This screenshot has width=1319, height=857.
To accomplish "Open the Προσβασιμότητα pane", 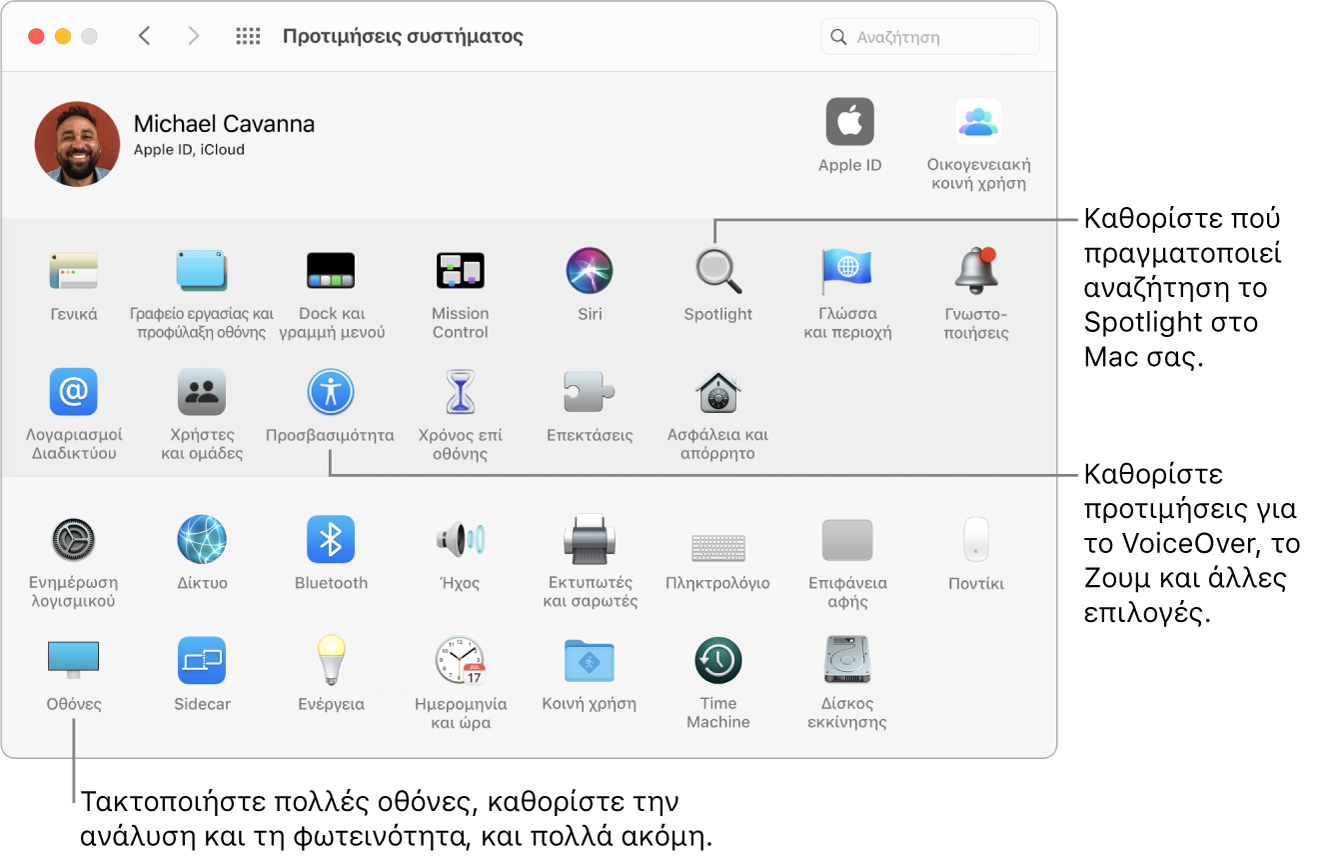I will [331, 392].
